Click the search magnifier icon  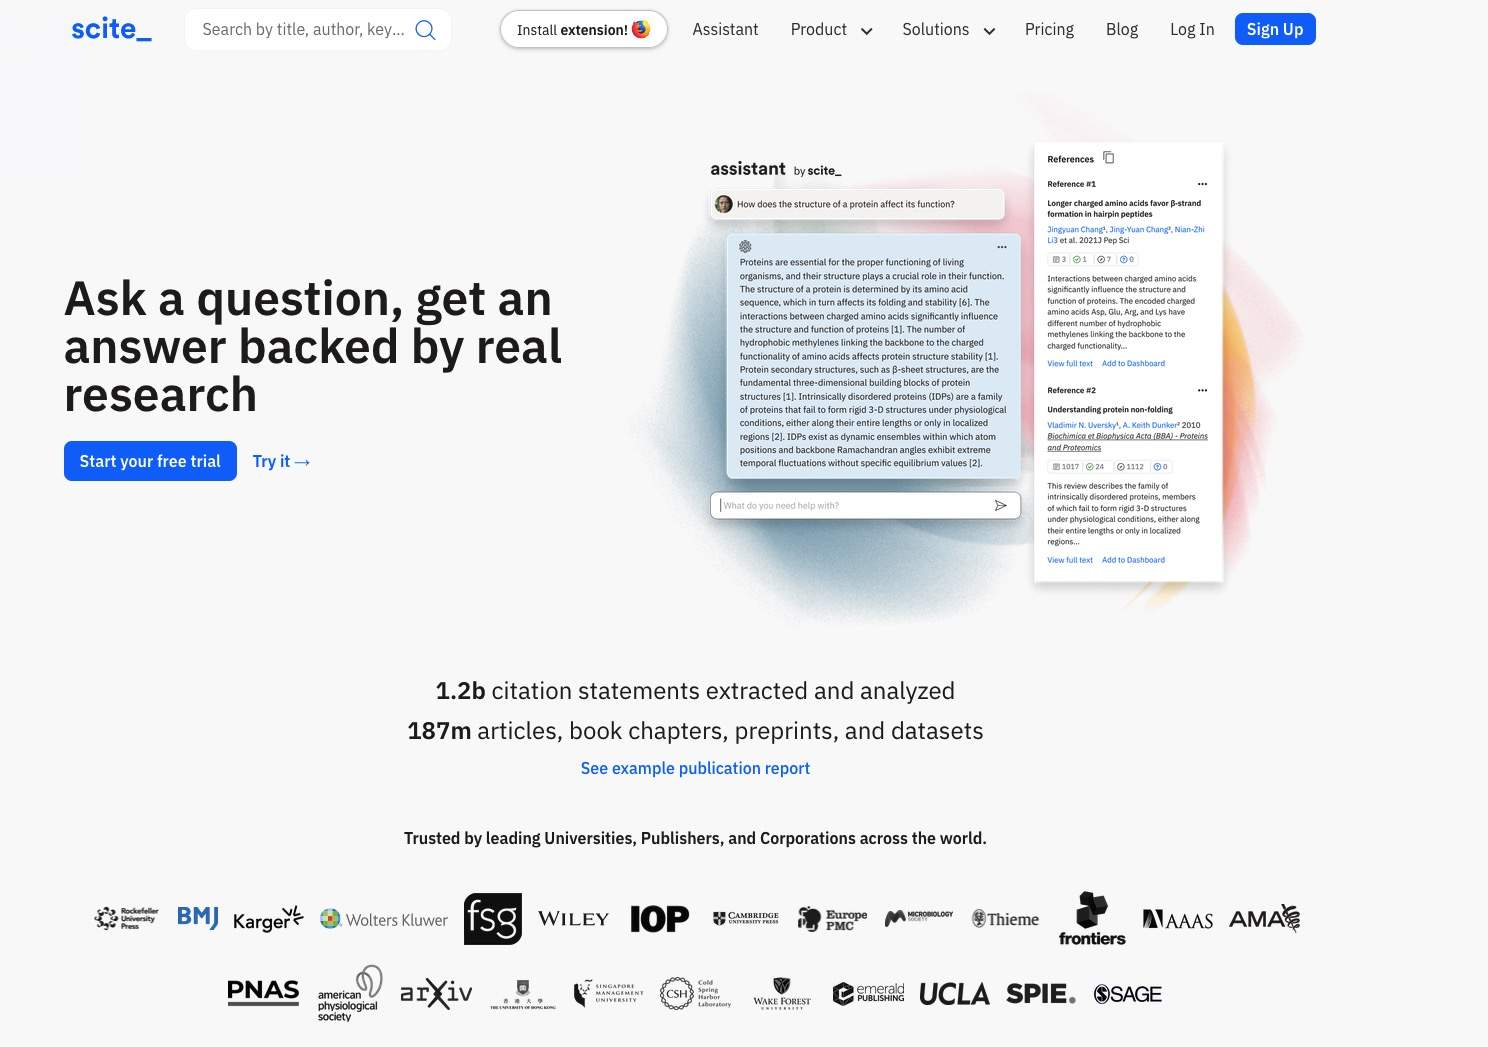tap(425, 30)
